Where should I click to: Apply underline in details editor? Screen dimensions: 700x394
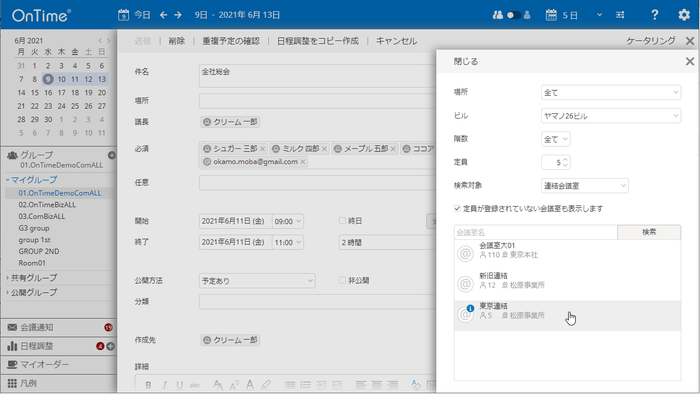click(x=179, y=385)
